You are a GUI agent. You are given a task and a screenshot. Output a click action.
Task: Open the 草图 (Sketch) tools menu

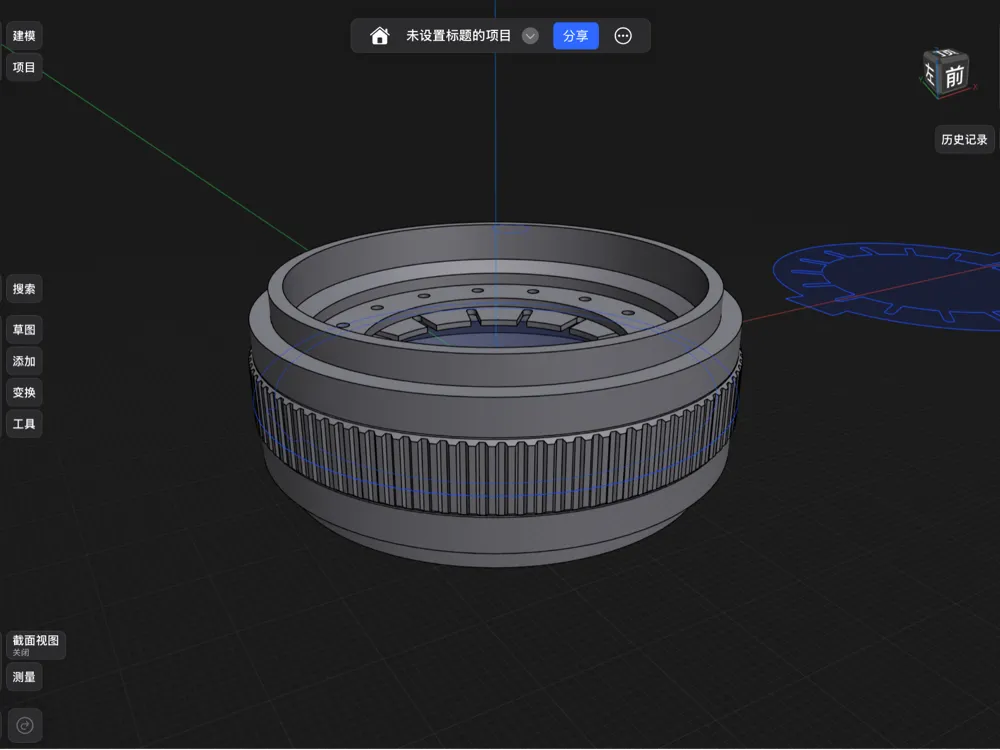[24, 330]
